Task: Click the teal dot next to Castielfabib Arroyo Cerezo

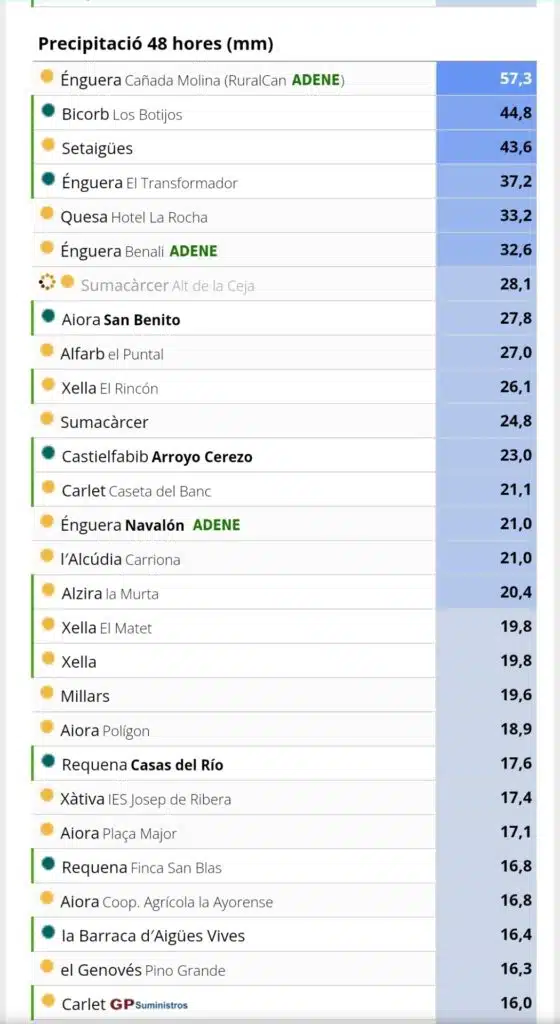Action: click(x=48, y=453)
